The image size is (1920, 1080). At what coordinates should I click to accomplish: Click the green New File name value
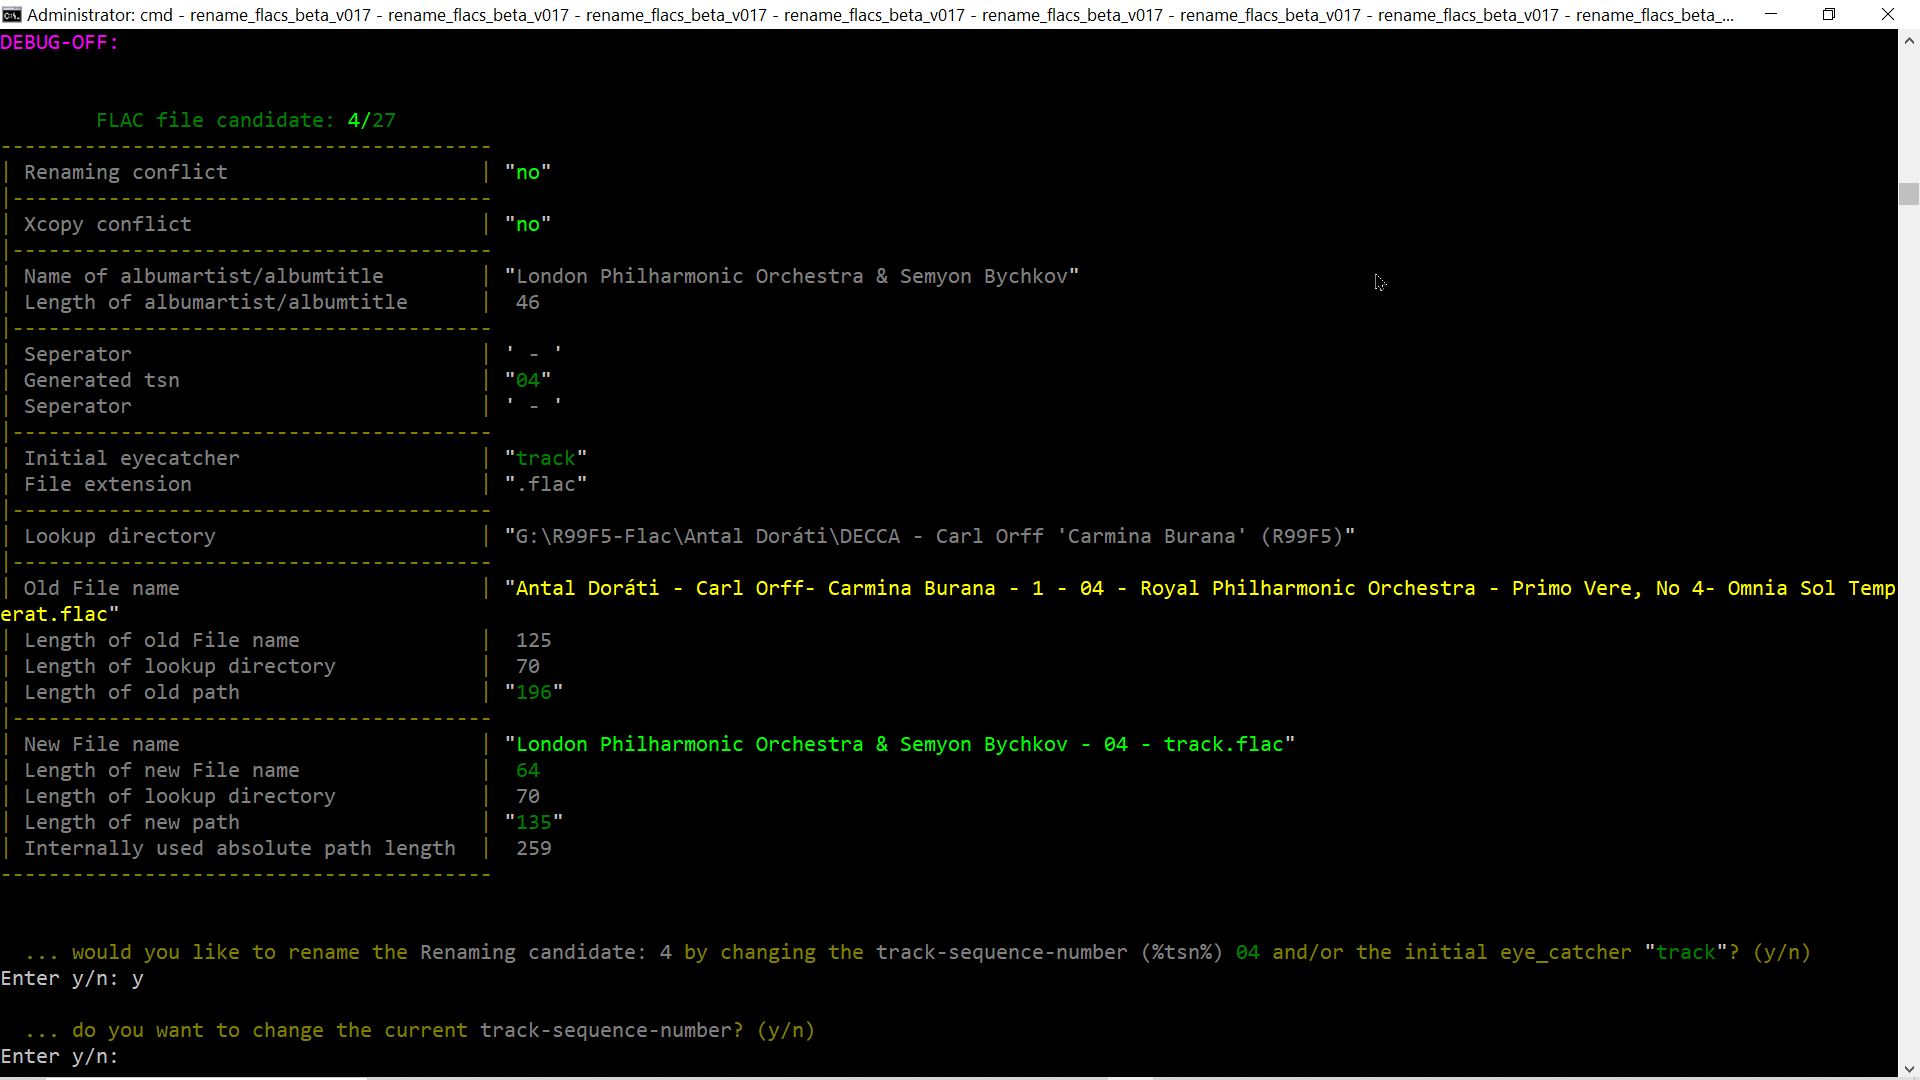[x=900, y=744]
